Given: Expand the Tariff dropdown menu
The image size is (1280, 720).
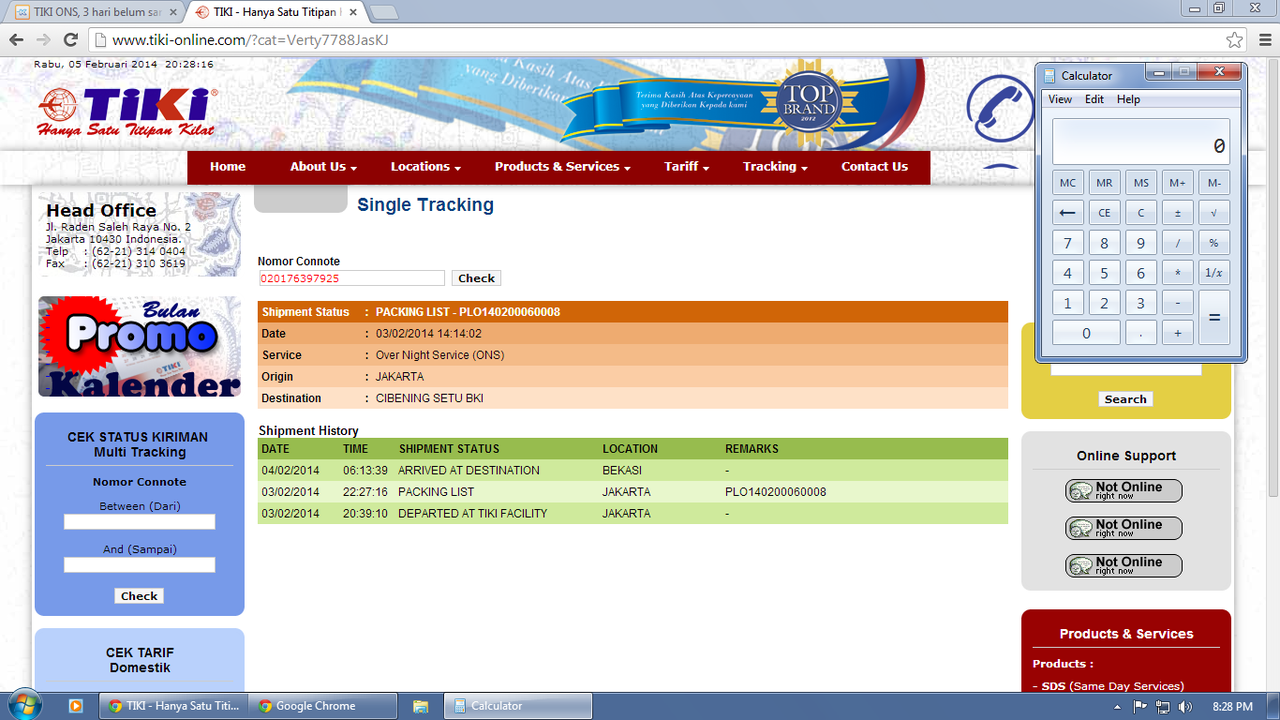Looking at the screenshot, I should (686, 167).
